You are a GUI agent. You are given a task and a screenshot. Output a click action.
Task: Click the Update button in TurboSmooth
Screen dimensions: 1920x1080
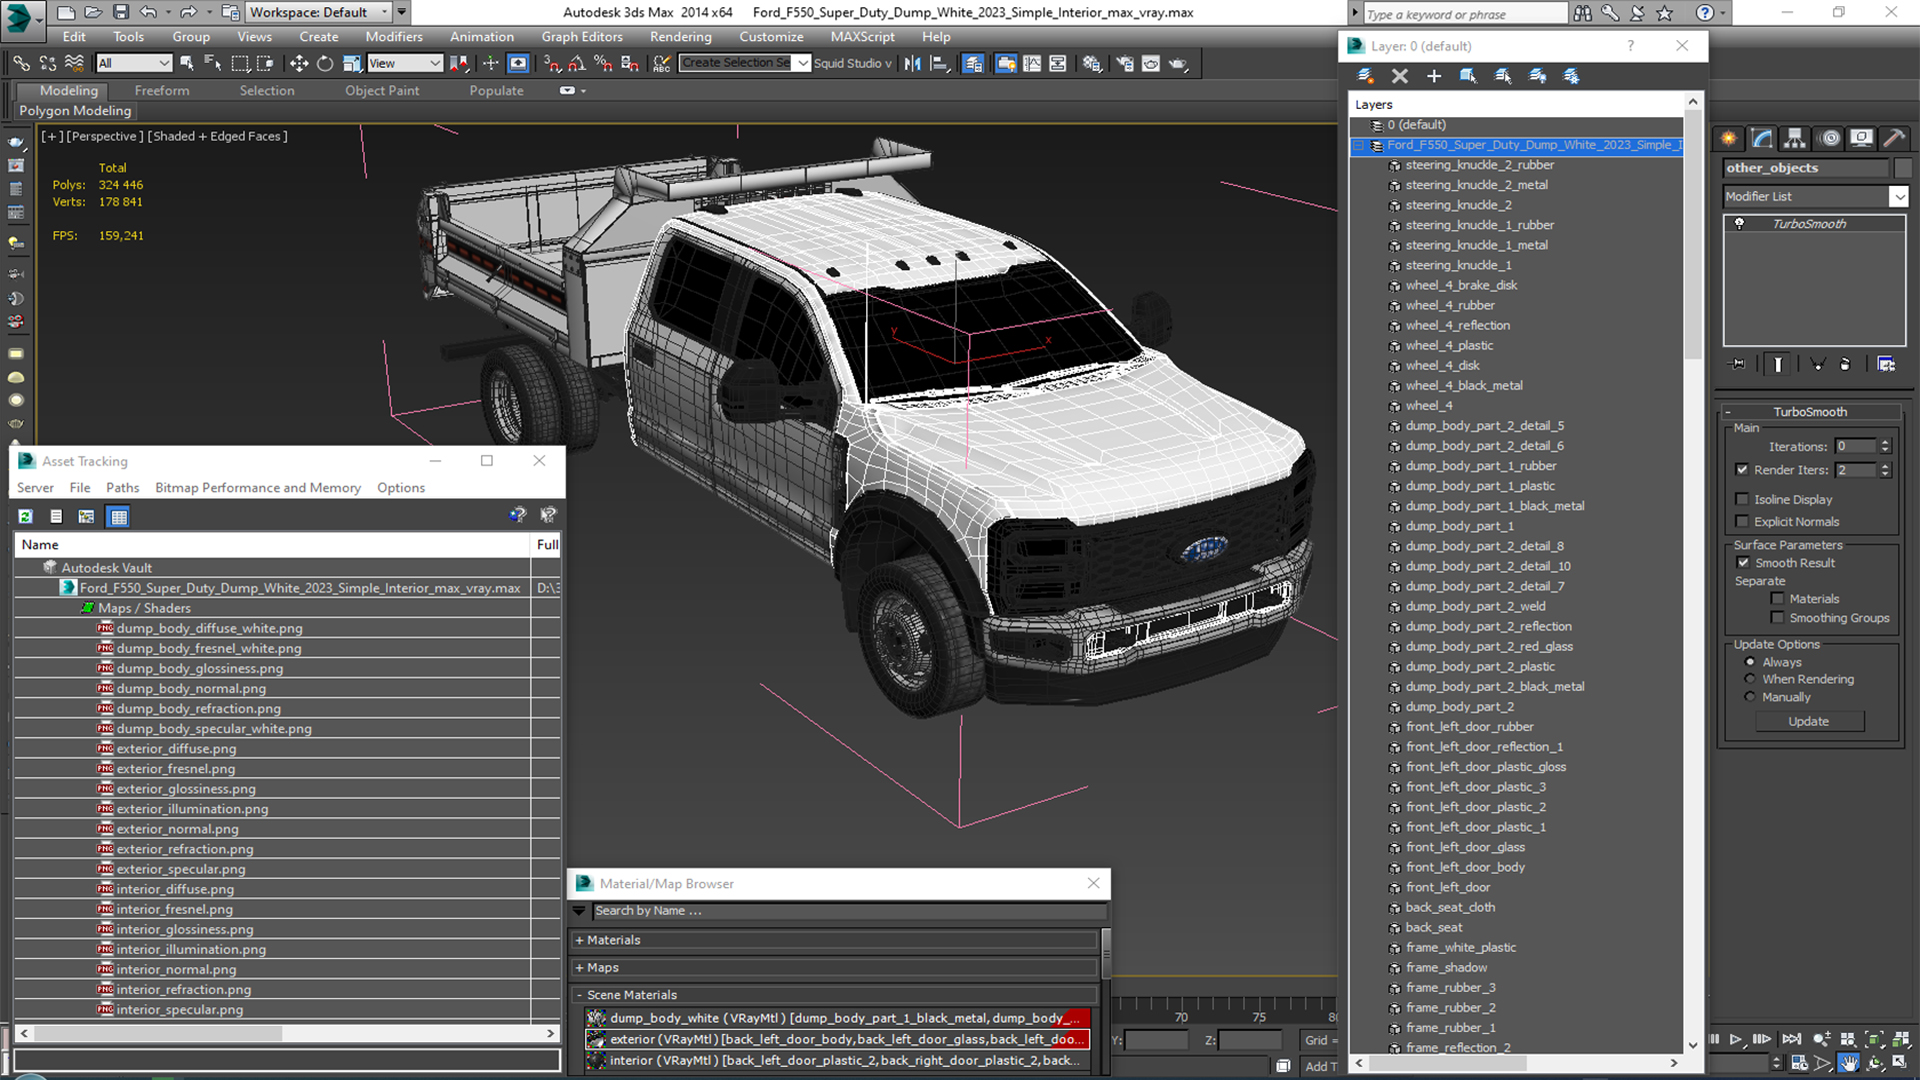point(1809,721)
